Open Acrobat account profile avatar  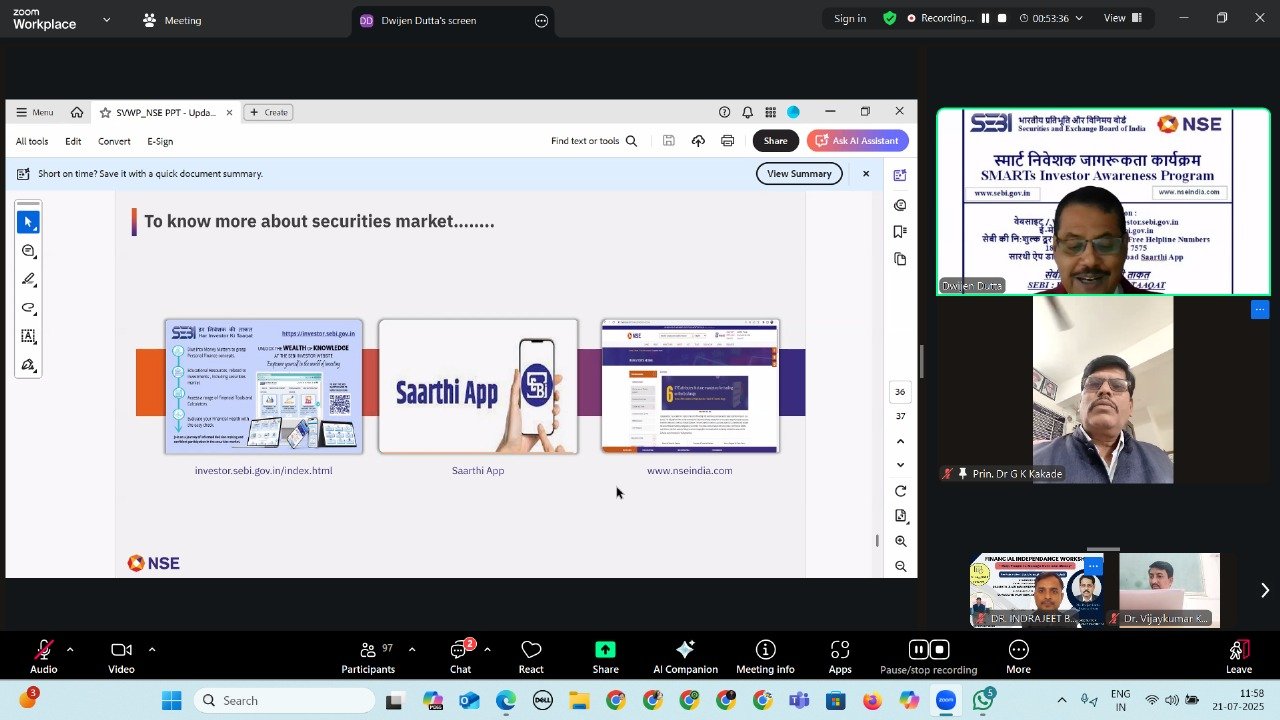click(793, 112)
